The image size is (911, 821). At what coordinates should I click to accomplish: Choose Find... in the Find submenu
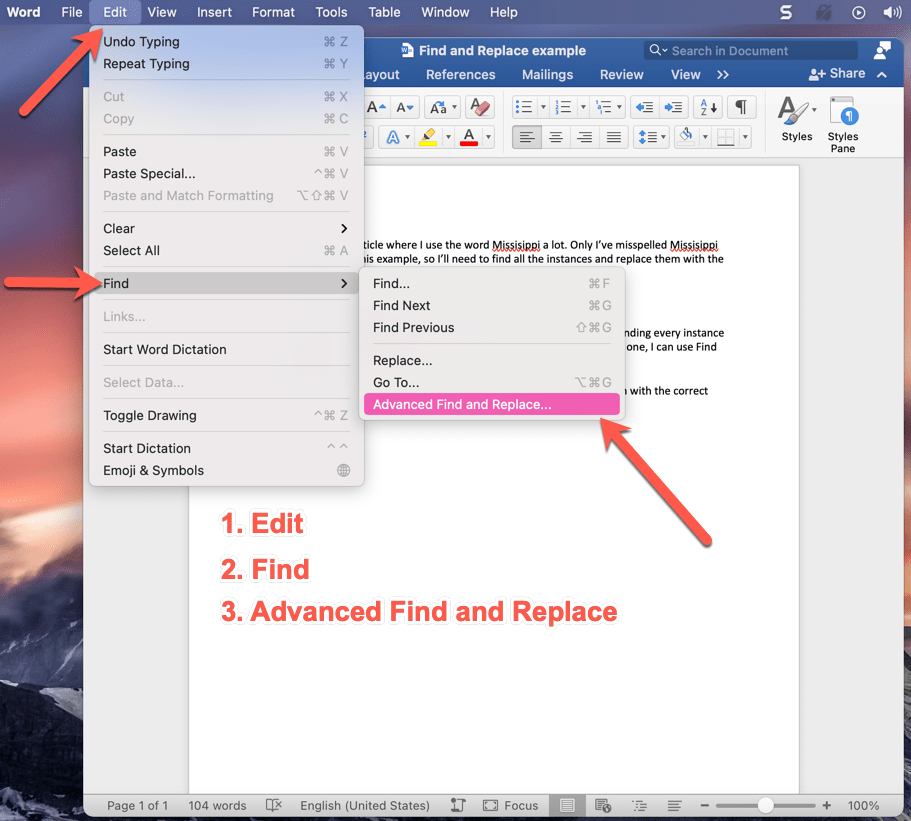click(x=492, y=284)
